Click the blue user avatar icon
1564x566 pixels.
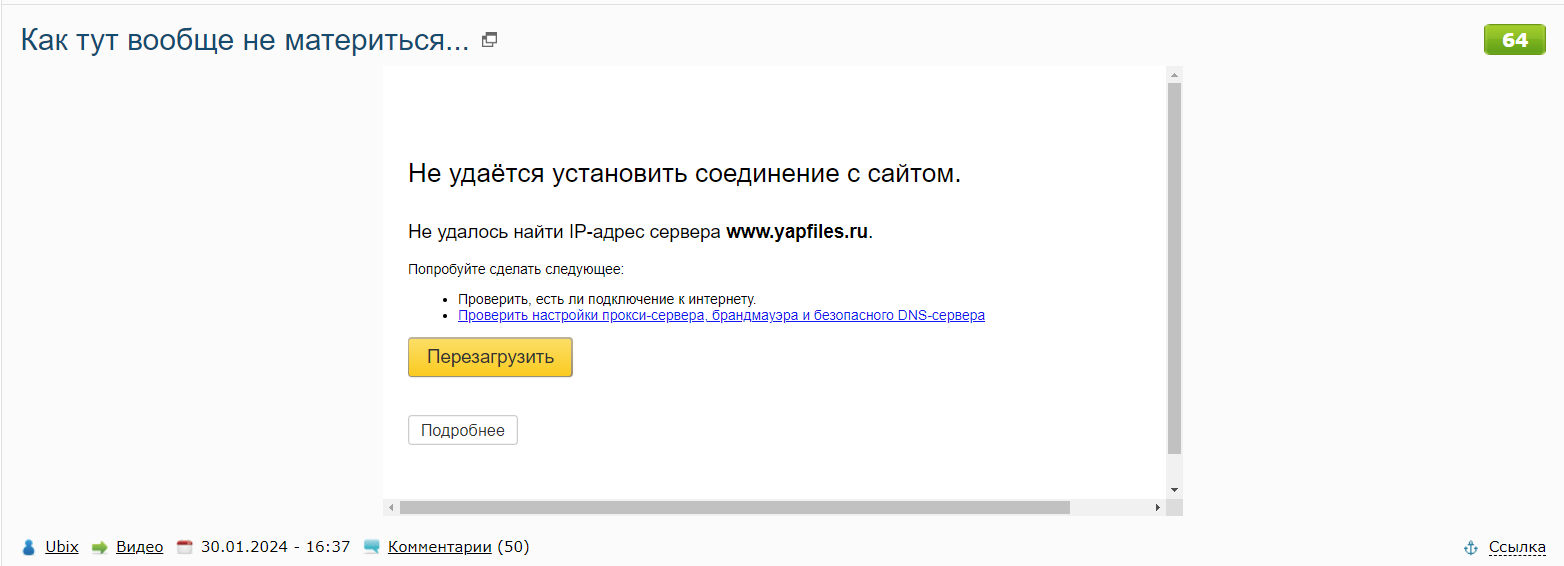28,547
